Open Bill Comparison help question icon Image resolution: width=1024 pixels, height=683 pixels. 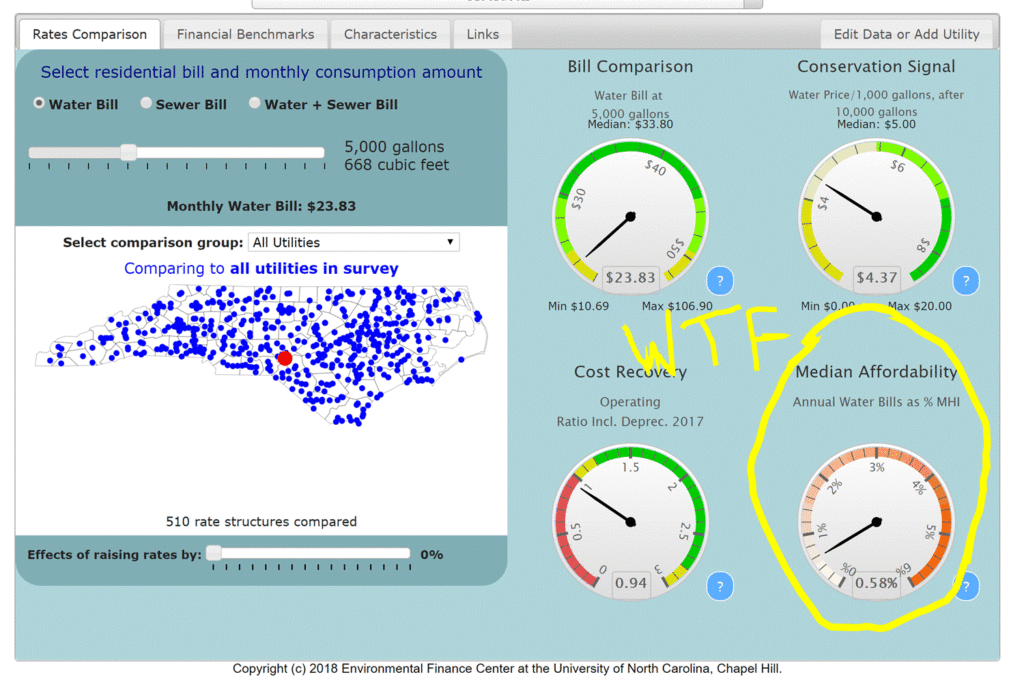[721, 280]
